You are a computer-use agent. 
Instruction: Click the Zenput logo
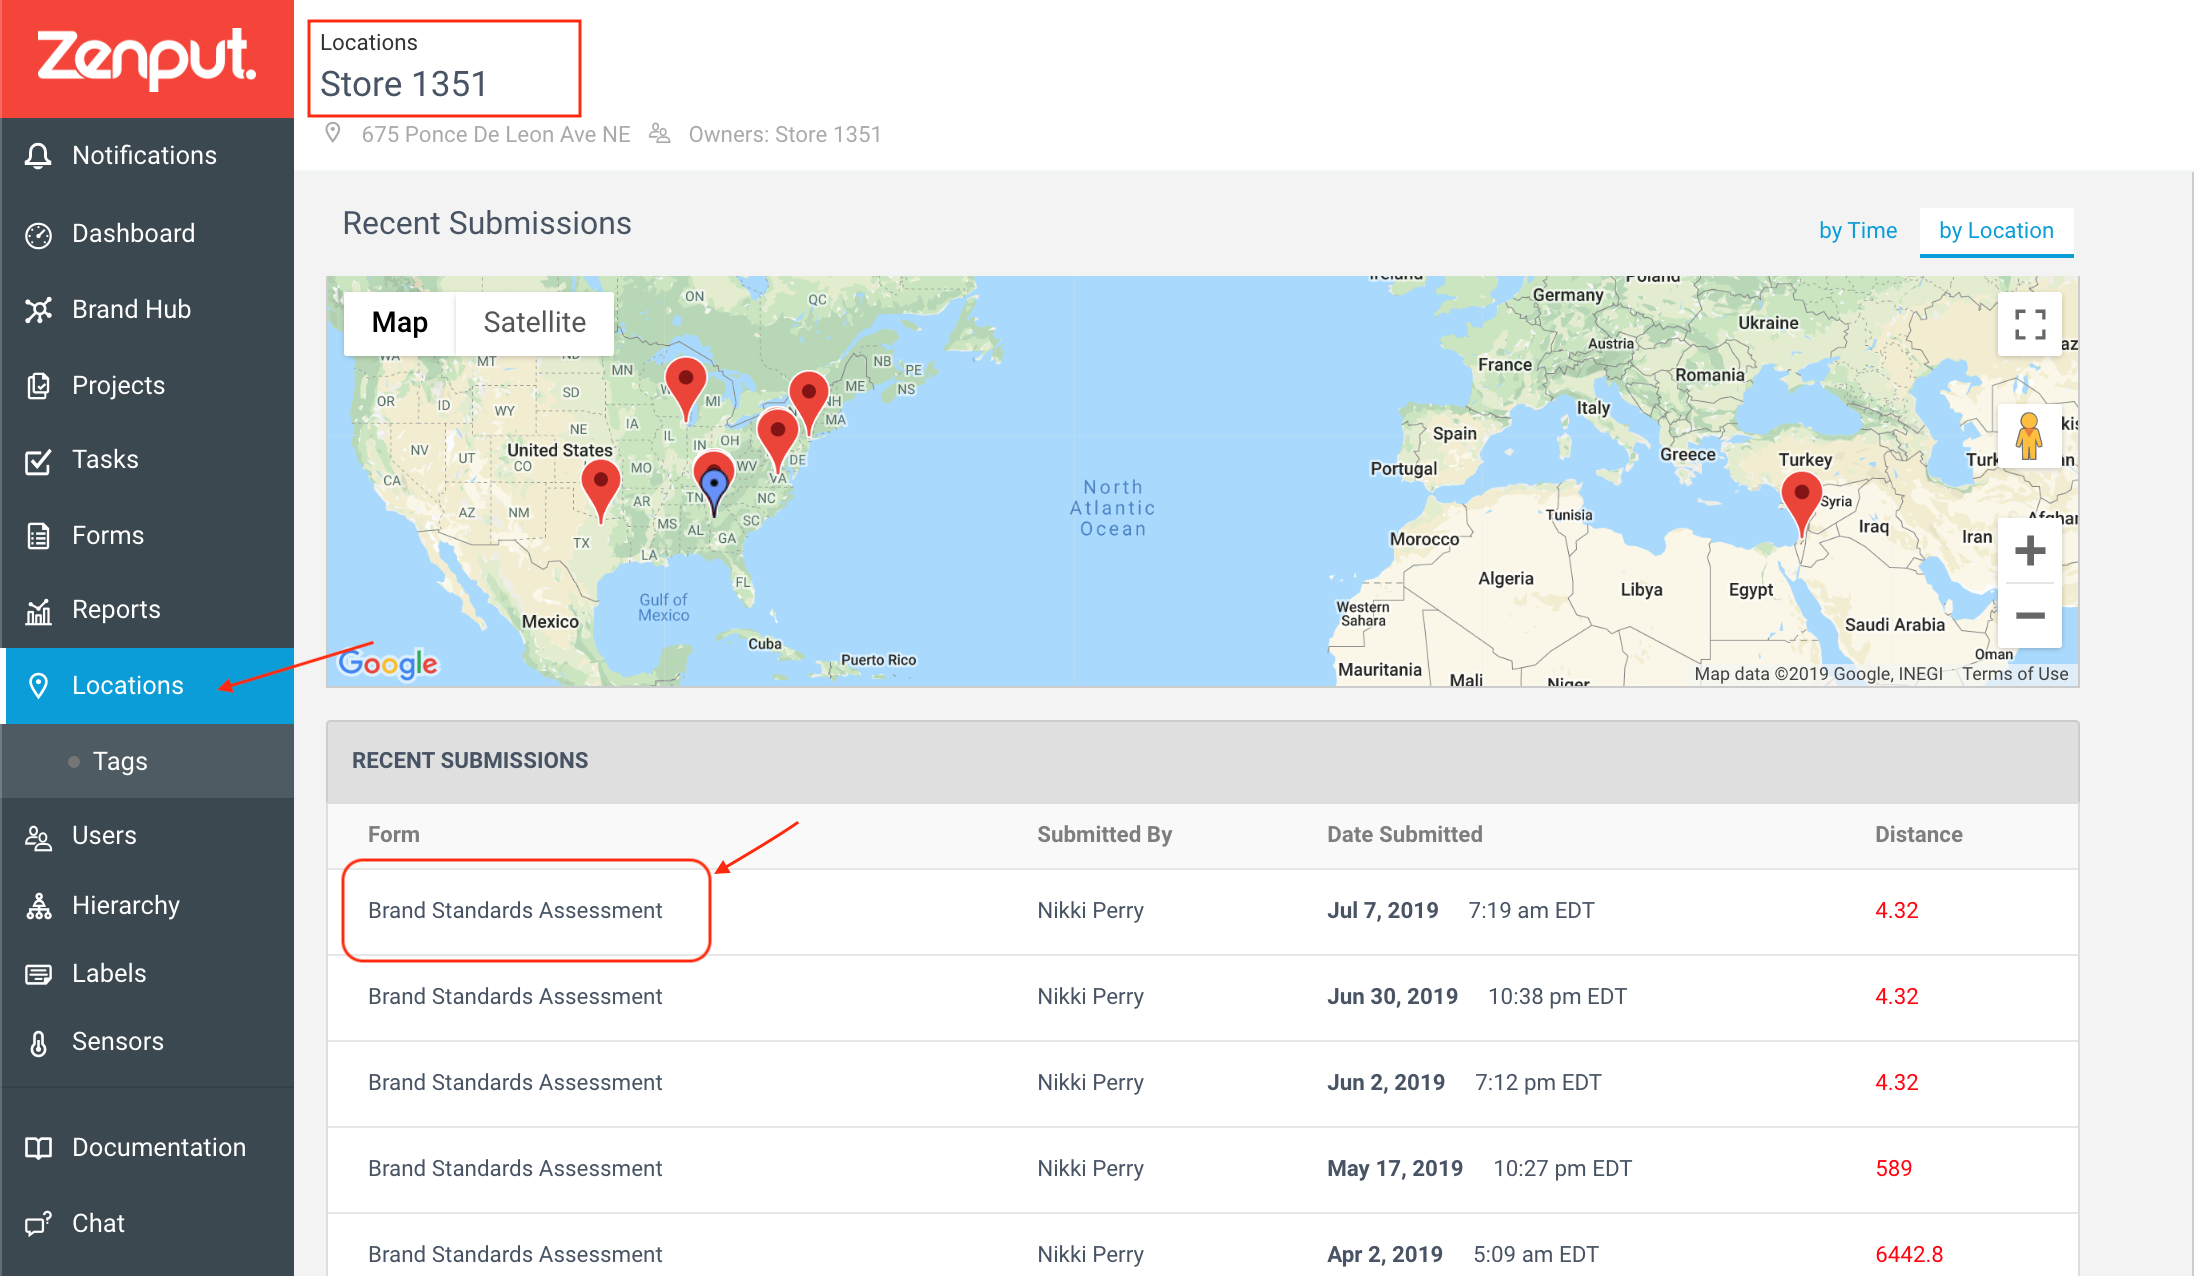[x=146, y=58]
